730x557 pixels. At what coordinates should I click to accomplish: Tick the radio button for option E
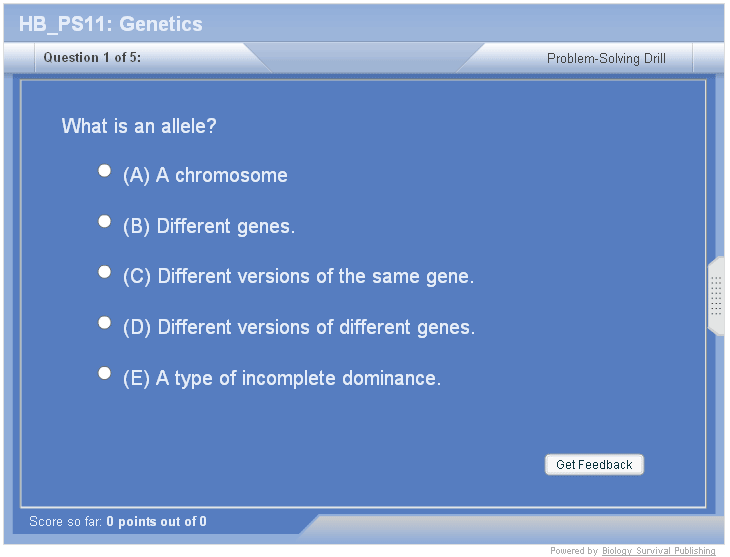pyautogui.click(x=104, y=373)
